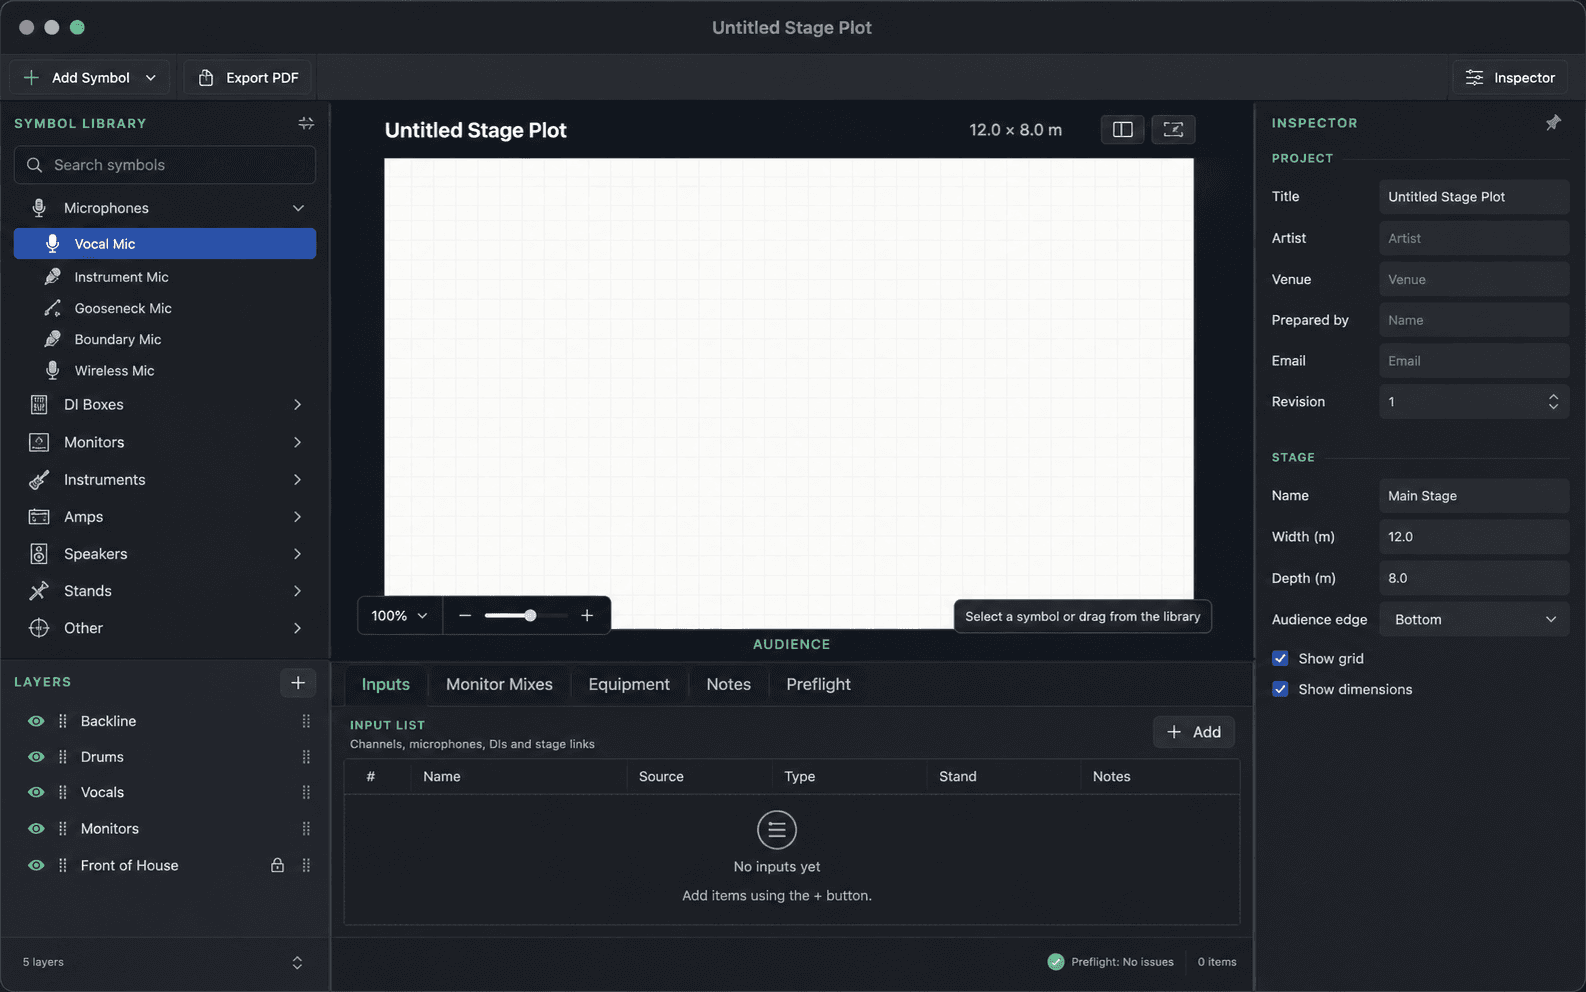This screenshot has height=992, width=1586.
Task: Expand the Speakers chevron
Action: [x=297, y=554]
